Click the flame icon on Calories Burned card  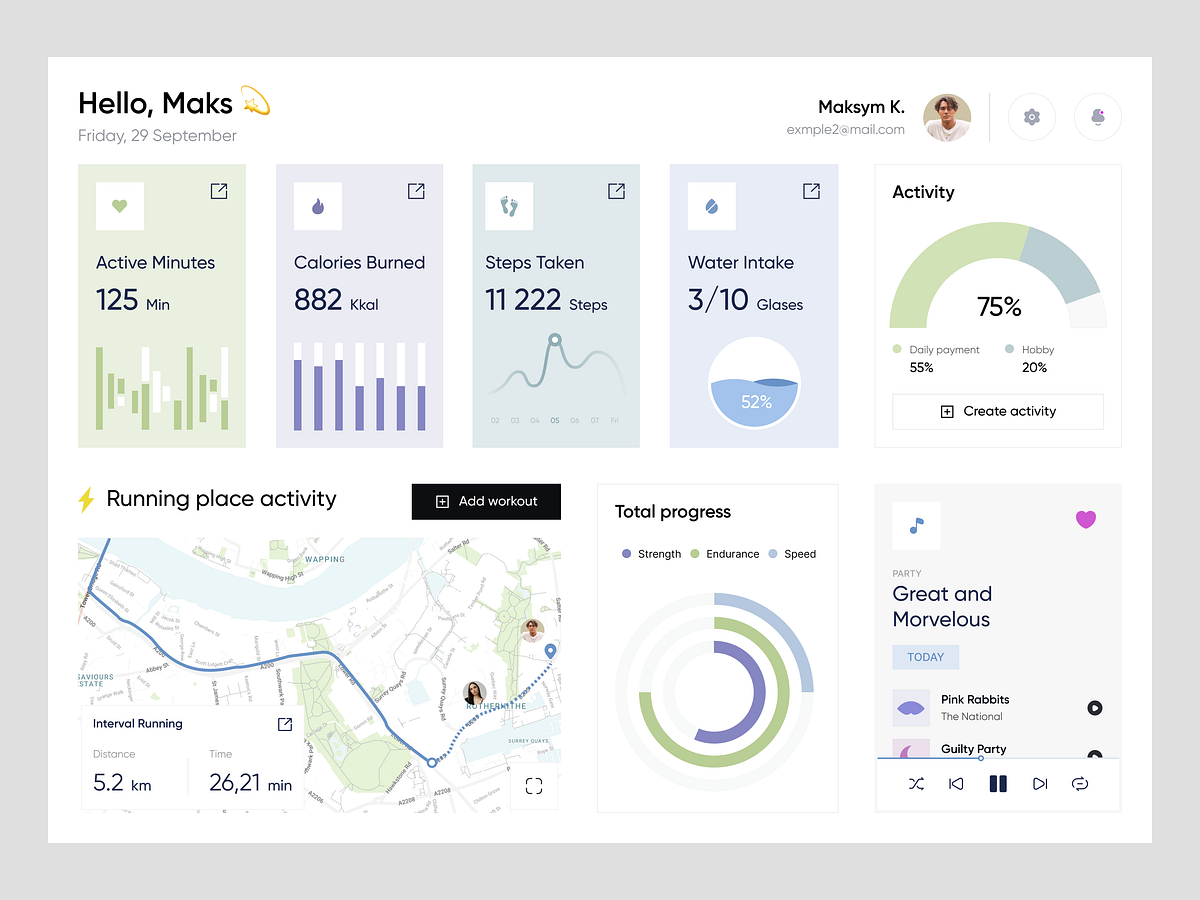pyautogui.click(x=317, y=206)
